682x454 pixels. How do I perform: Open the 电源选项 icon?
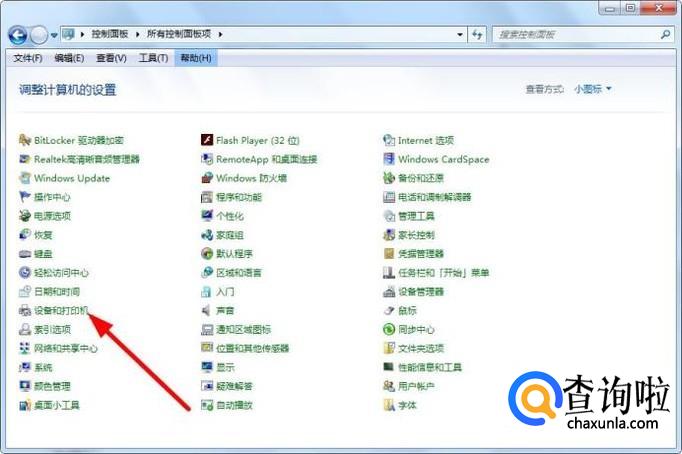[25, 216]
